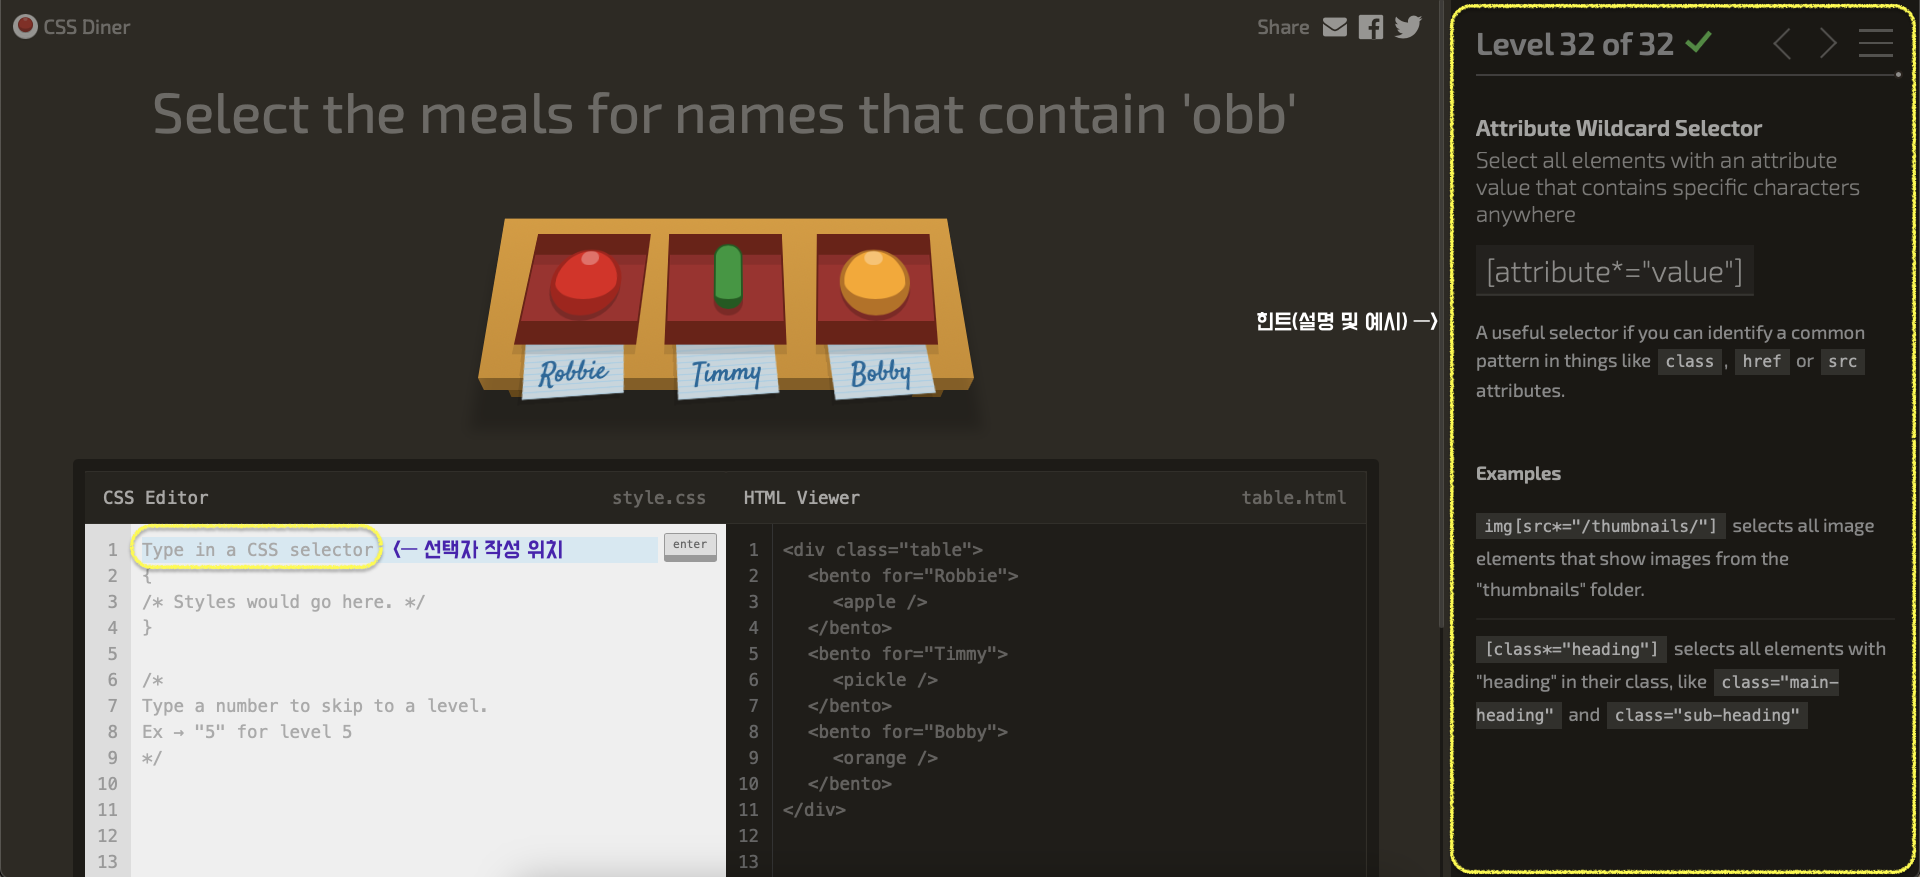
Task: Focus the CSS selector input field
Action: (x=398, y=549)
